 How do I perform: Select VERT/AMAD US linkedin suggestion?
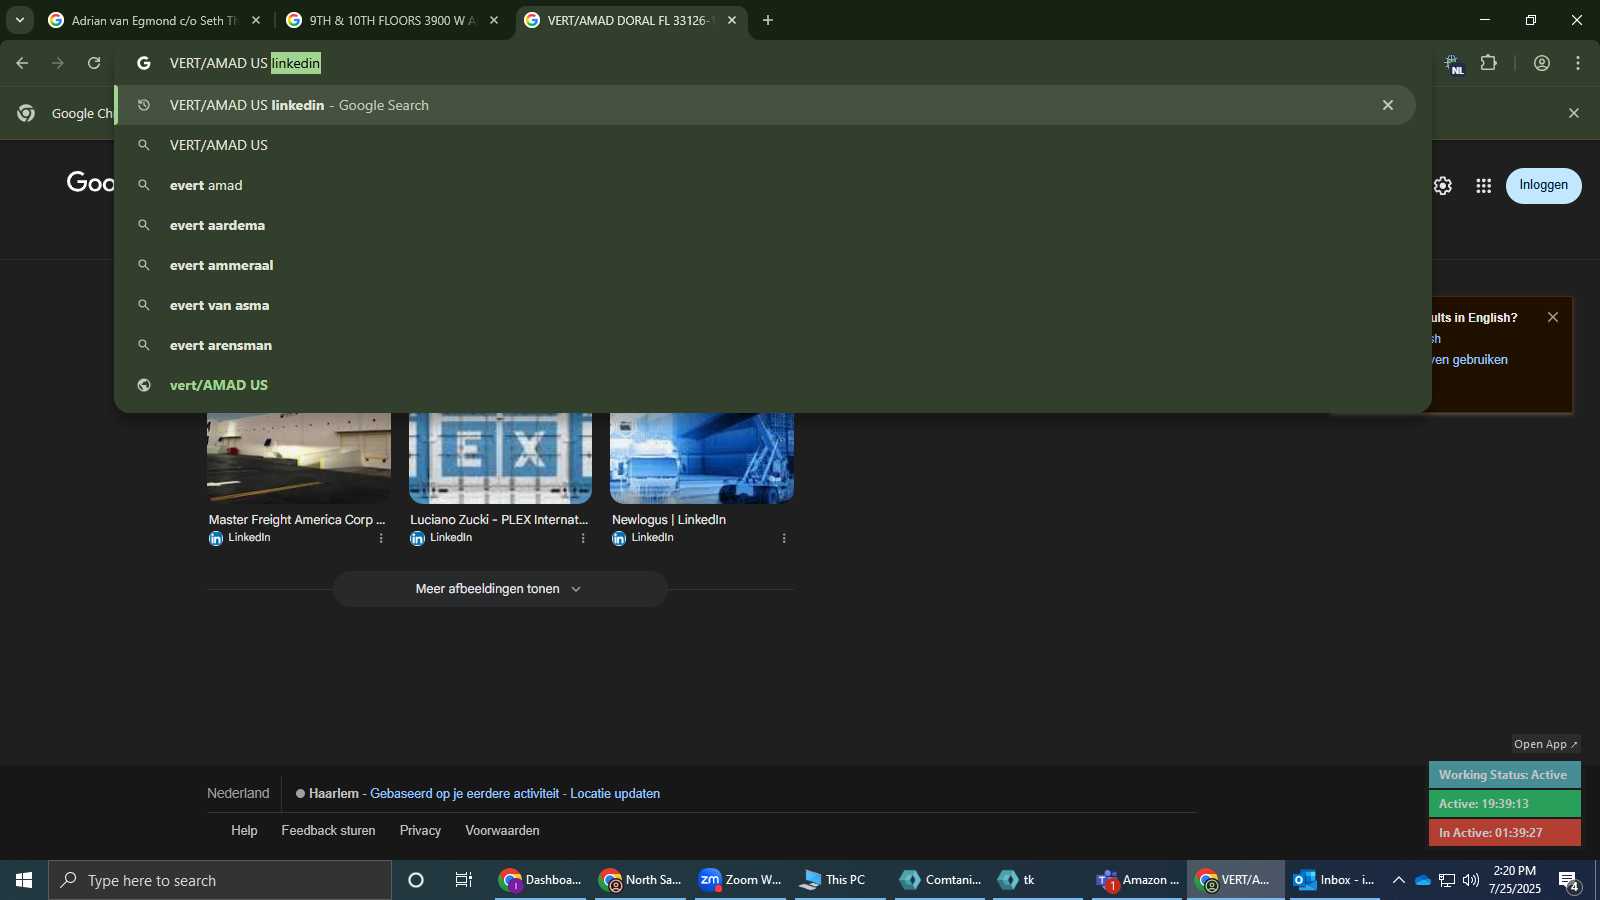click(765, 105)
